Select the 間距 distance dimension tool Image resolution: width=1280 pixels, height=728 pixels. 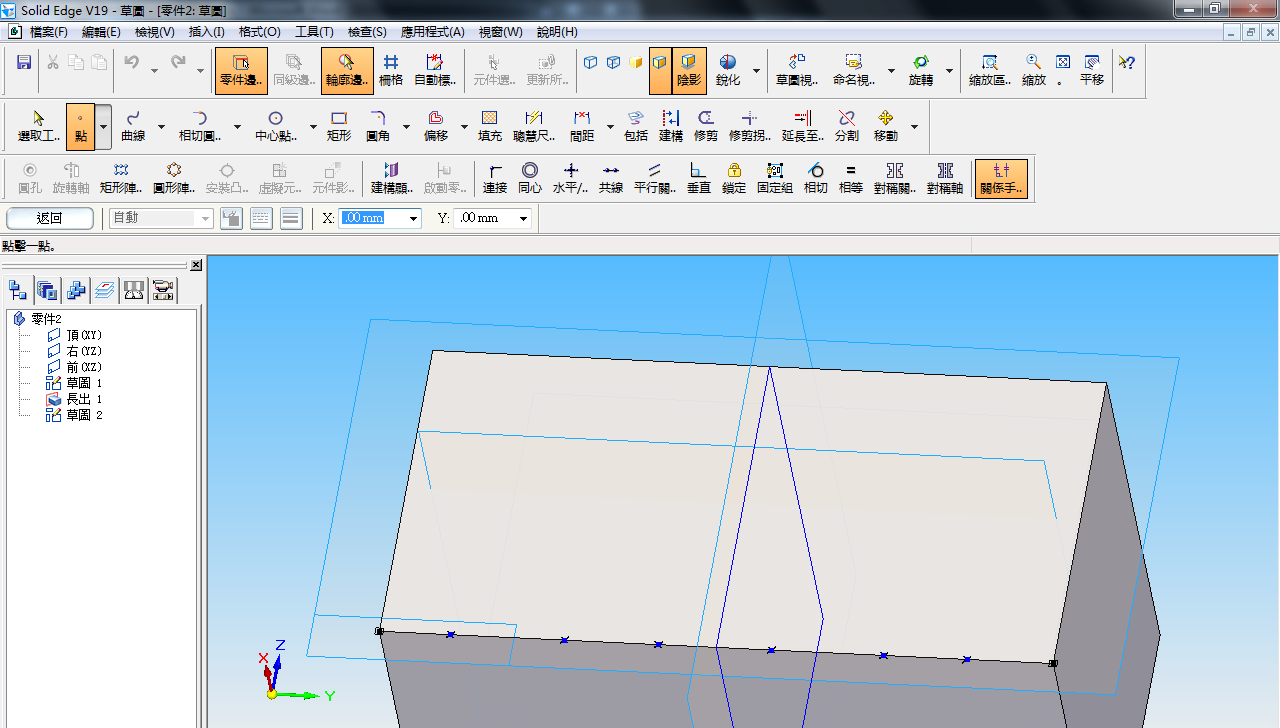(x=582, y=126)
